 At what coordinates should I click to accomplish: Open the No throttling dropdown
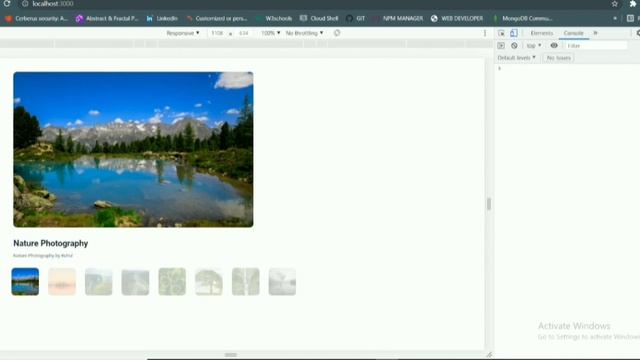point(304,33)
